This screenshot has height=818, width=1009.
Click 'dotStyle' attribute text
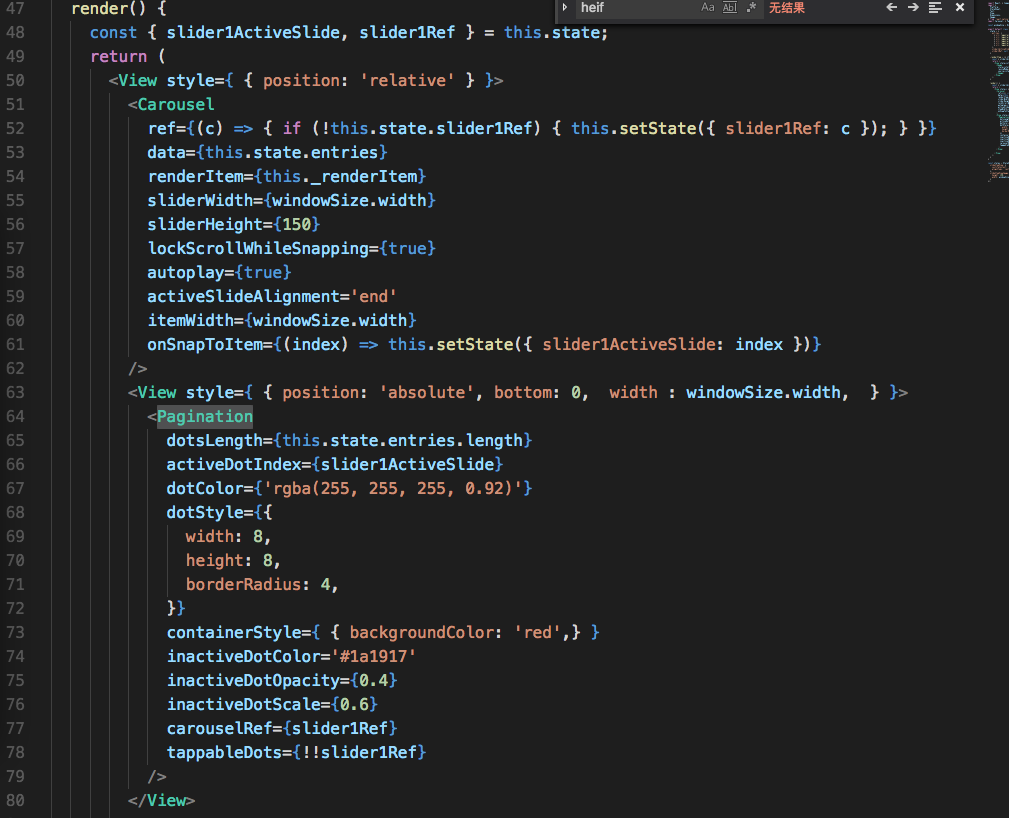(x=205, y=512)
